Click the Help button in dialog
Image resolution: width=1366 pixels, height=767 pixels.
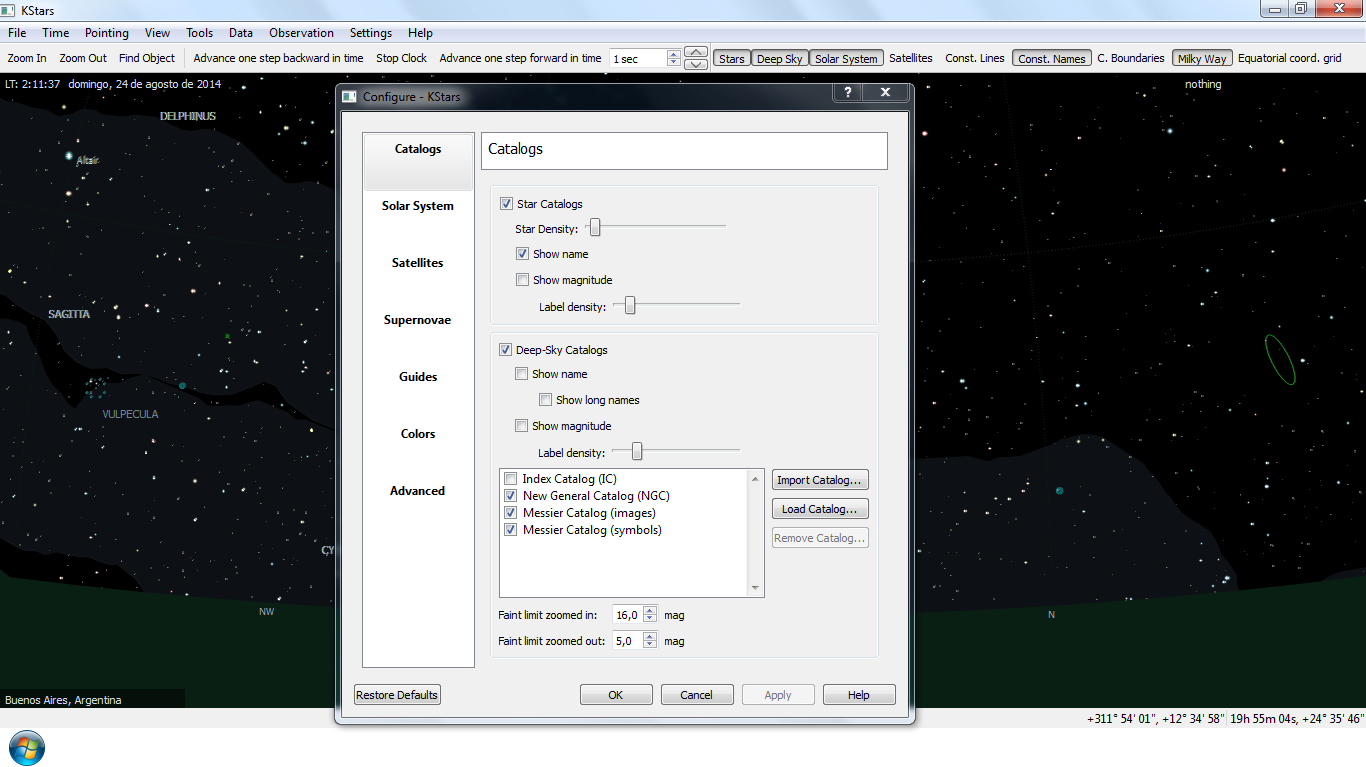pos(859,695)
